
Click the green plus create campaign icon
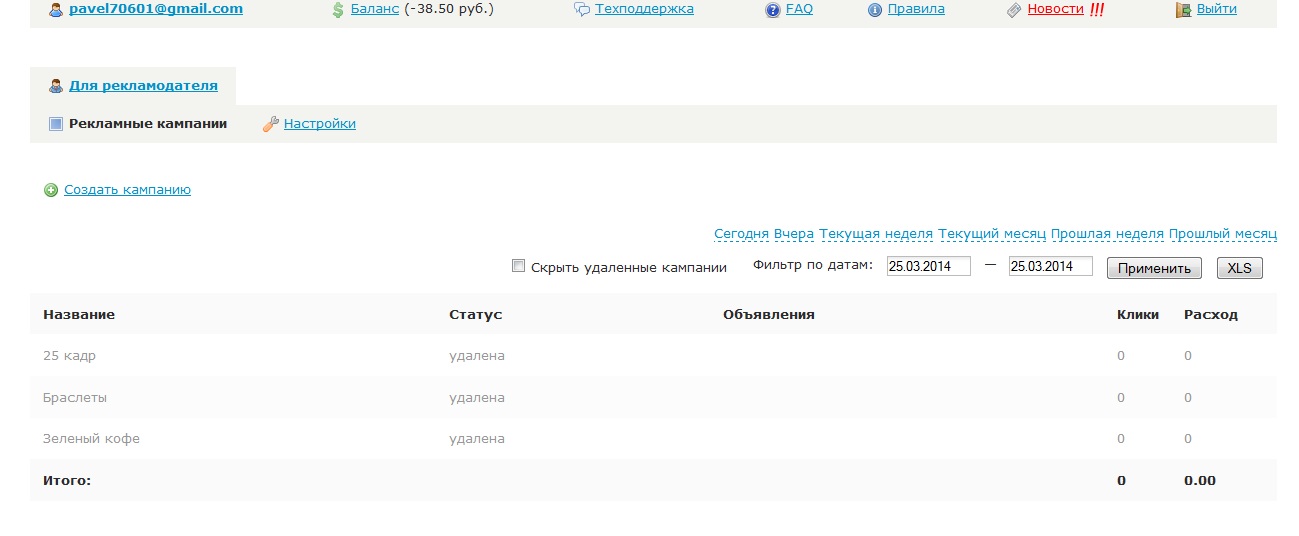pos(51,190)
